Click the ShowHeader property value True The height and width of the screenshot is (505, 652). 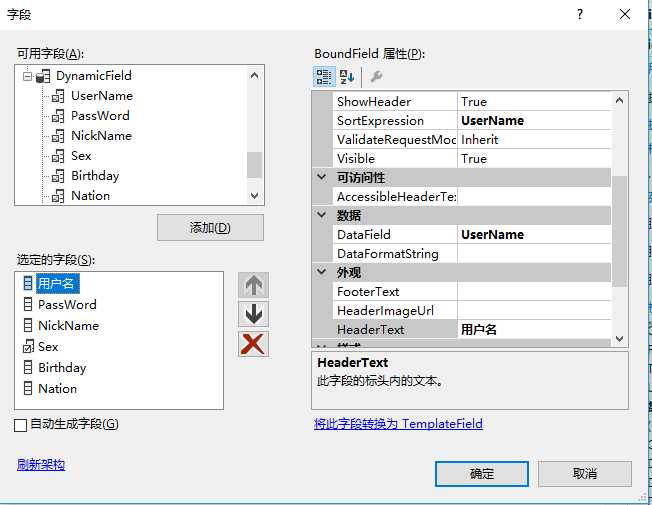tap(534, 101)
